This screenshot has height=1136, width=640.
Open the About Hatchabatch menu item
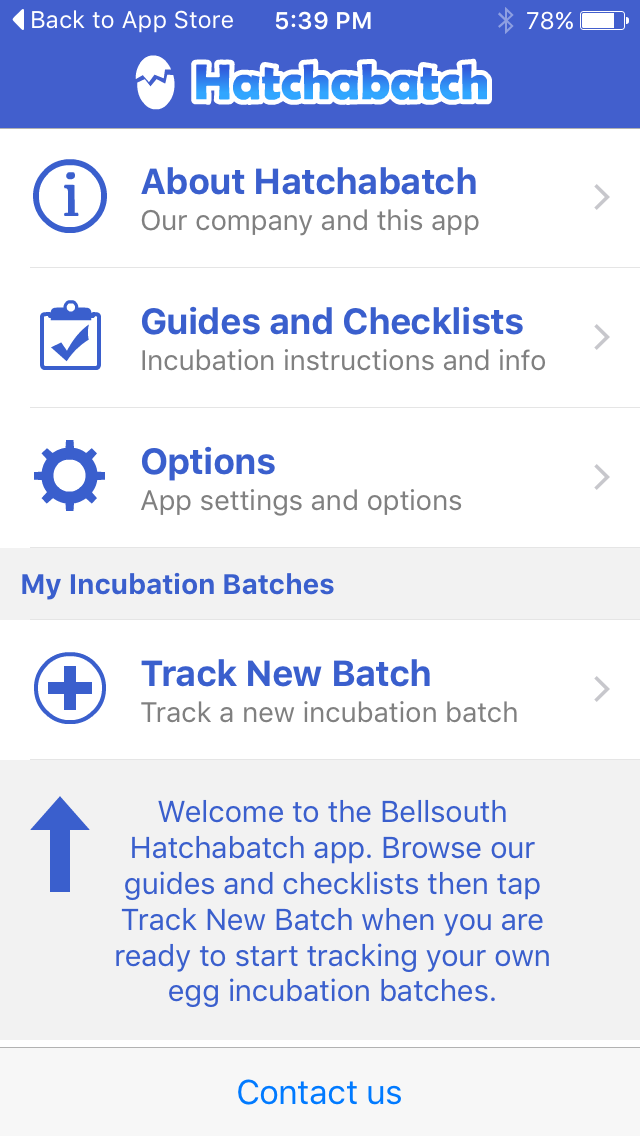coord(309,182)
